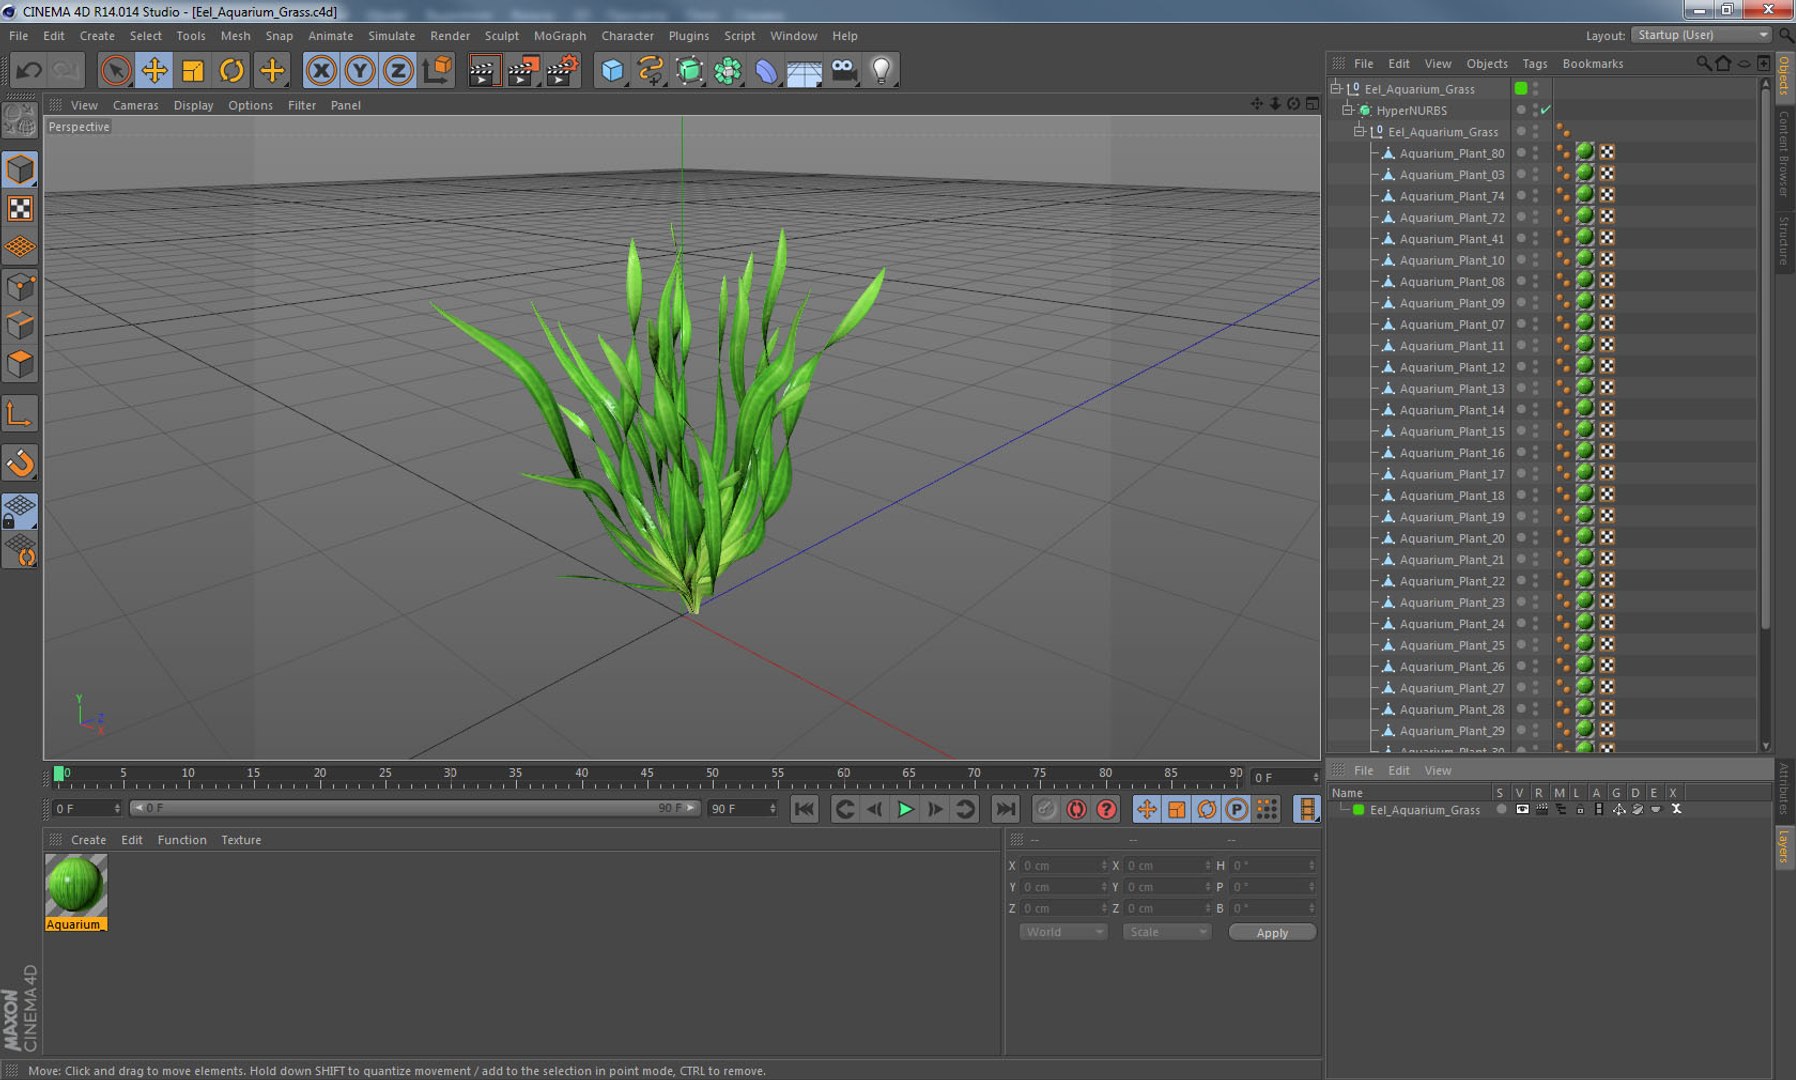This screenshot has width=1796, height=1080.
Task: Toggle the Snap magnet icon
Action: 20,463
